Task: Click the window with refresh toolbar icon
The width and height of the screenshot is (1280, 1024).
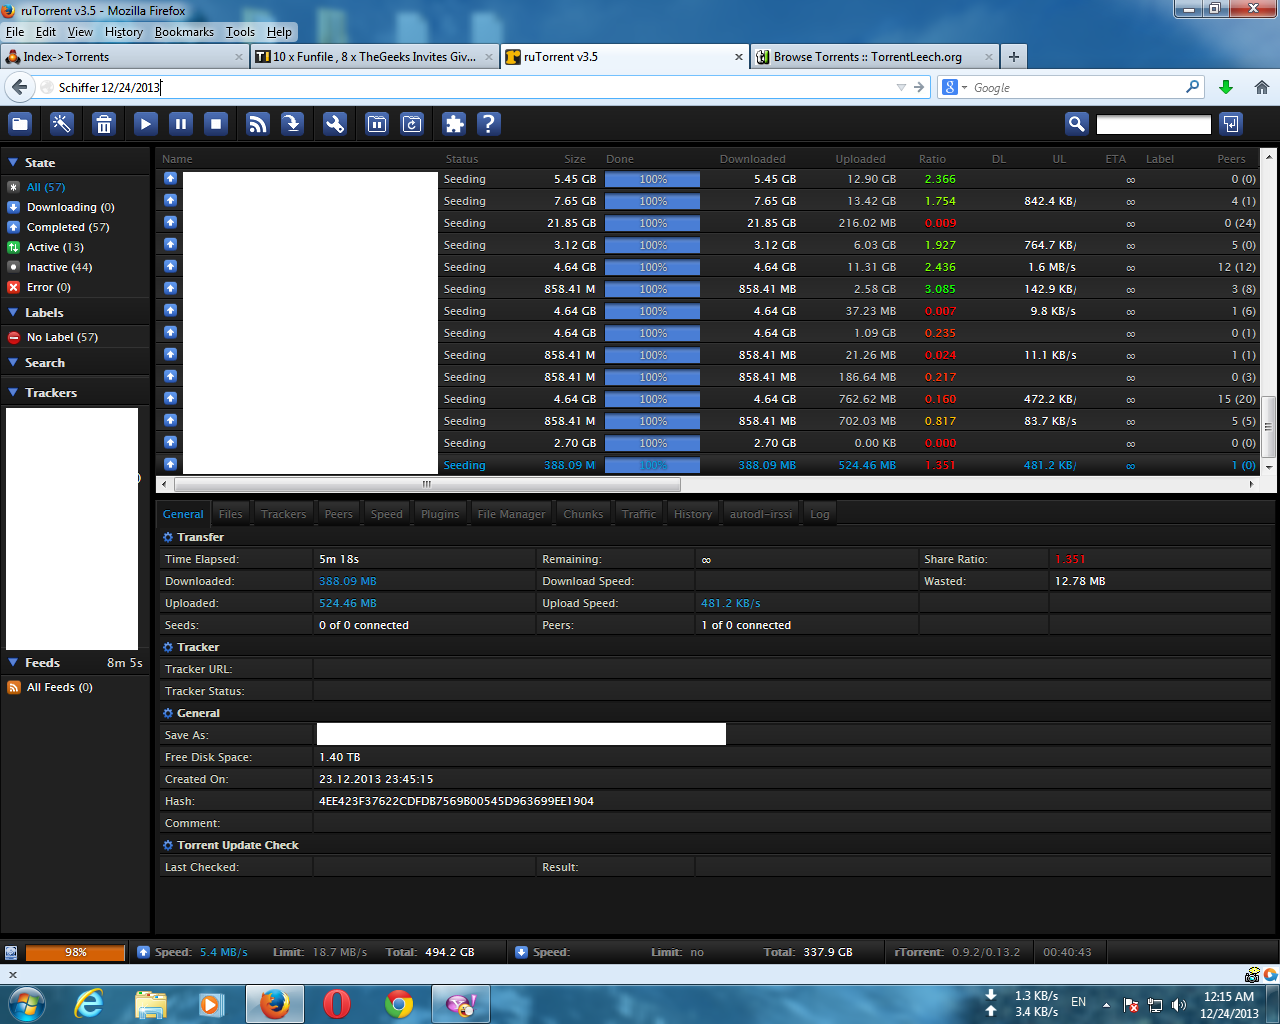Action: coord(412,124)
